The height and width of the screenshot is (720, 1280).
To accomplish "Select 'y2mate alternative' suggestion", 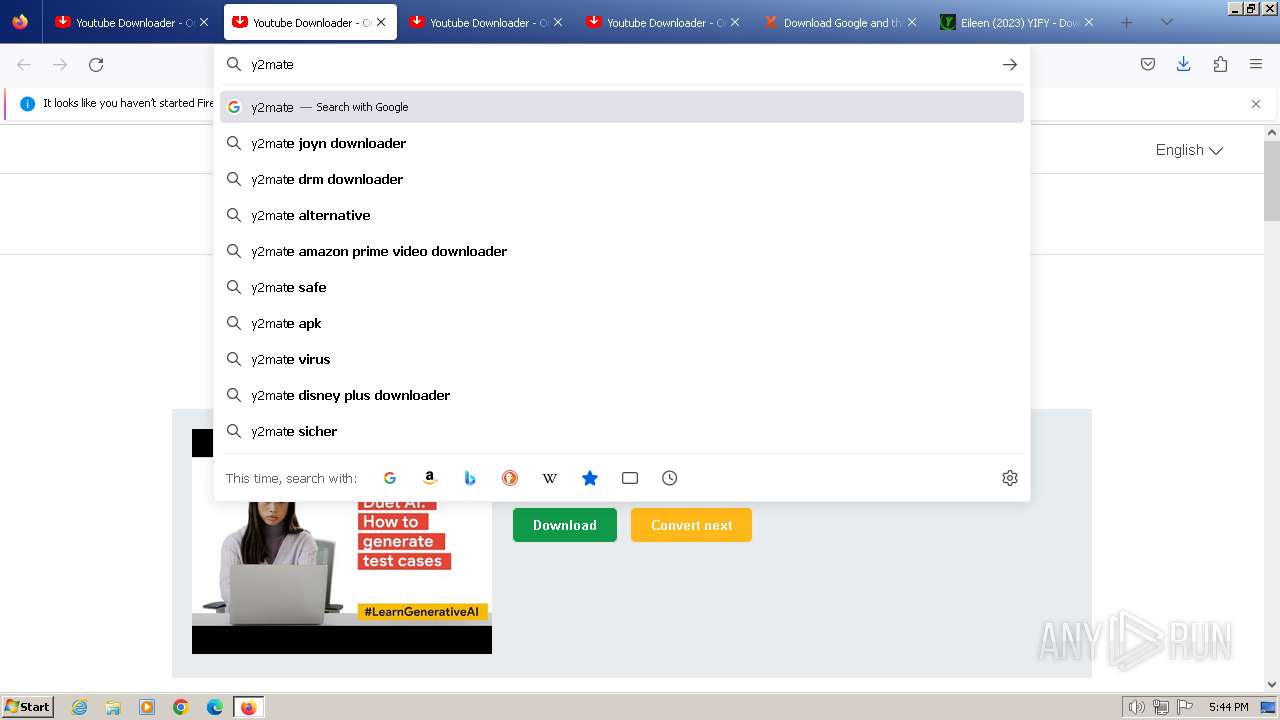I will click(622, 215).
